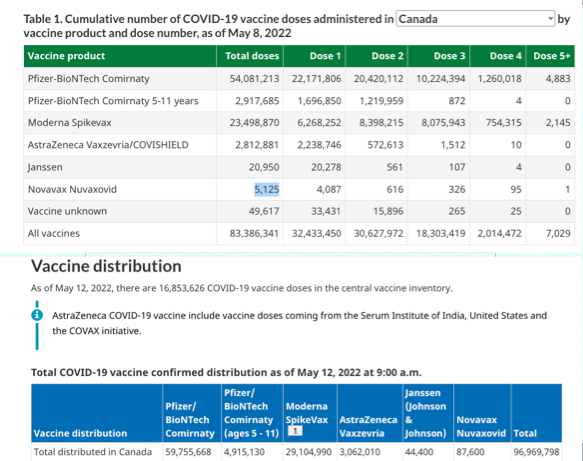
Task: Open footnote 1 under Moderna SpikeVax
Action: click(295, 431)
